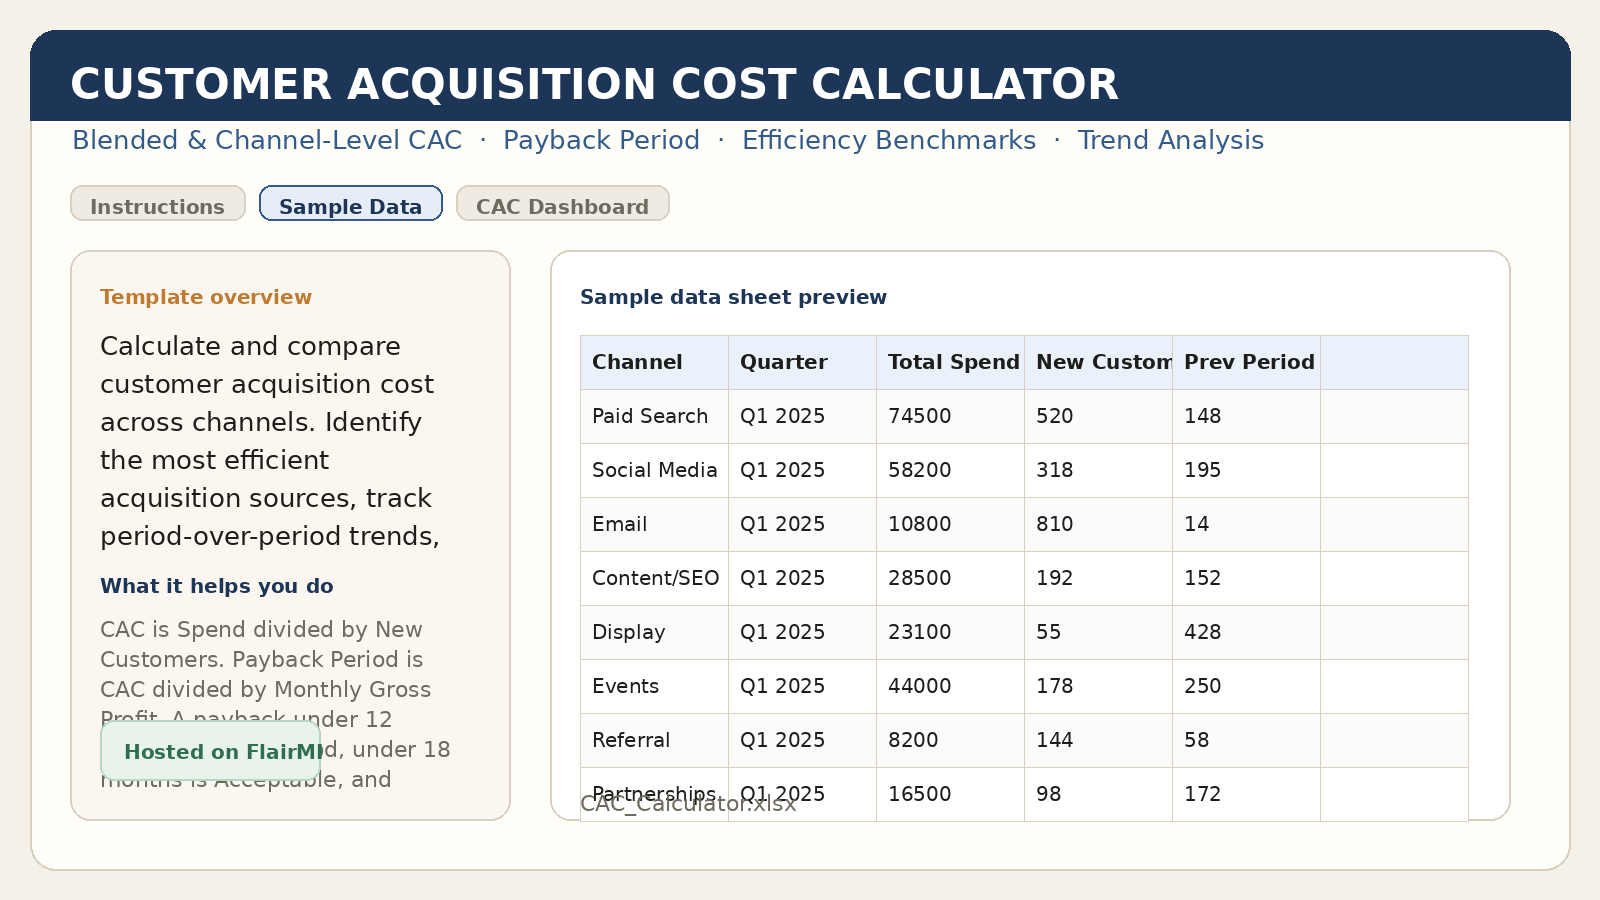Screen dimensions: 1600x900
Task: Open the CAC Dashboard tab
Action: click(x=562, y=206)
